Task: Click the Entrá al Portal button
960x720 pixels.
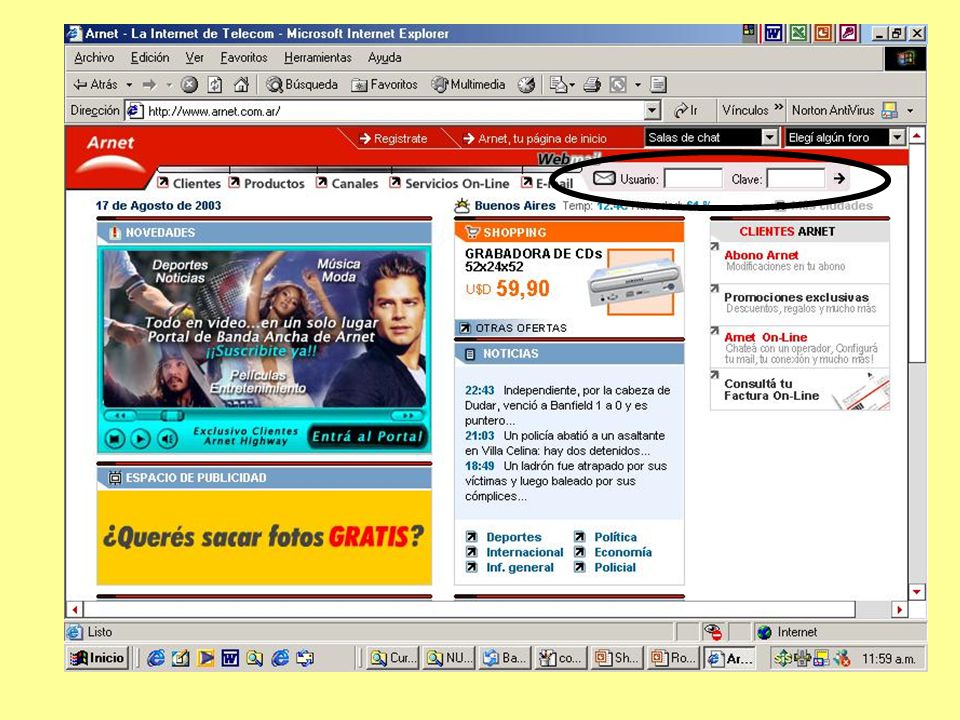Action: point(367,437)
